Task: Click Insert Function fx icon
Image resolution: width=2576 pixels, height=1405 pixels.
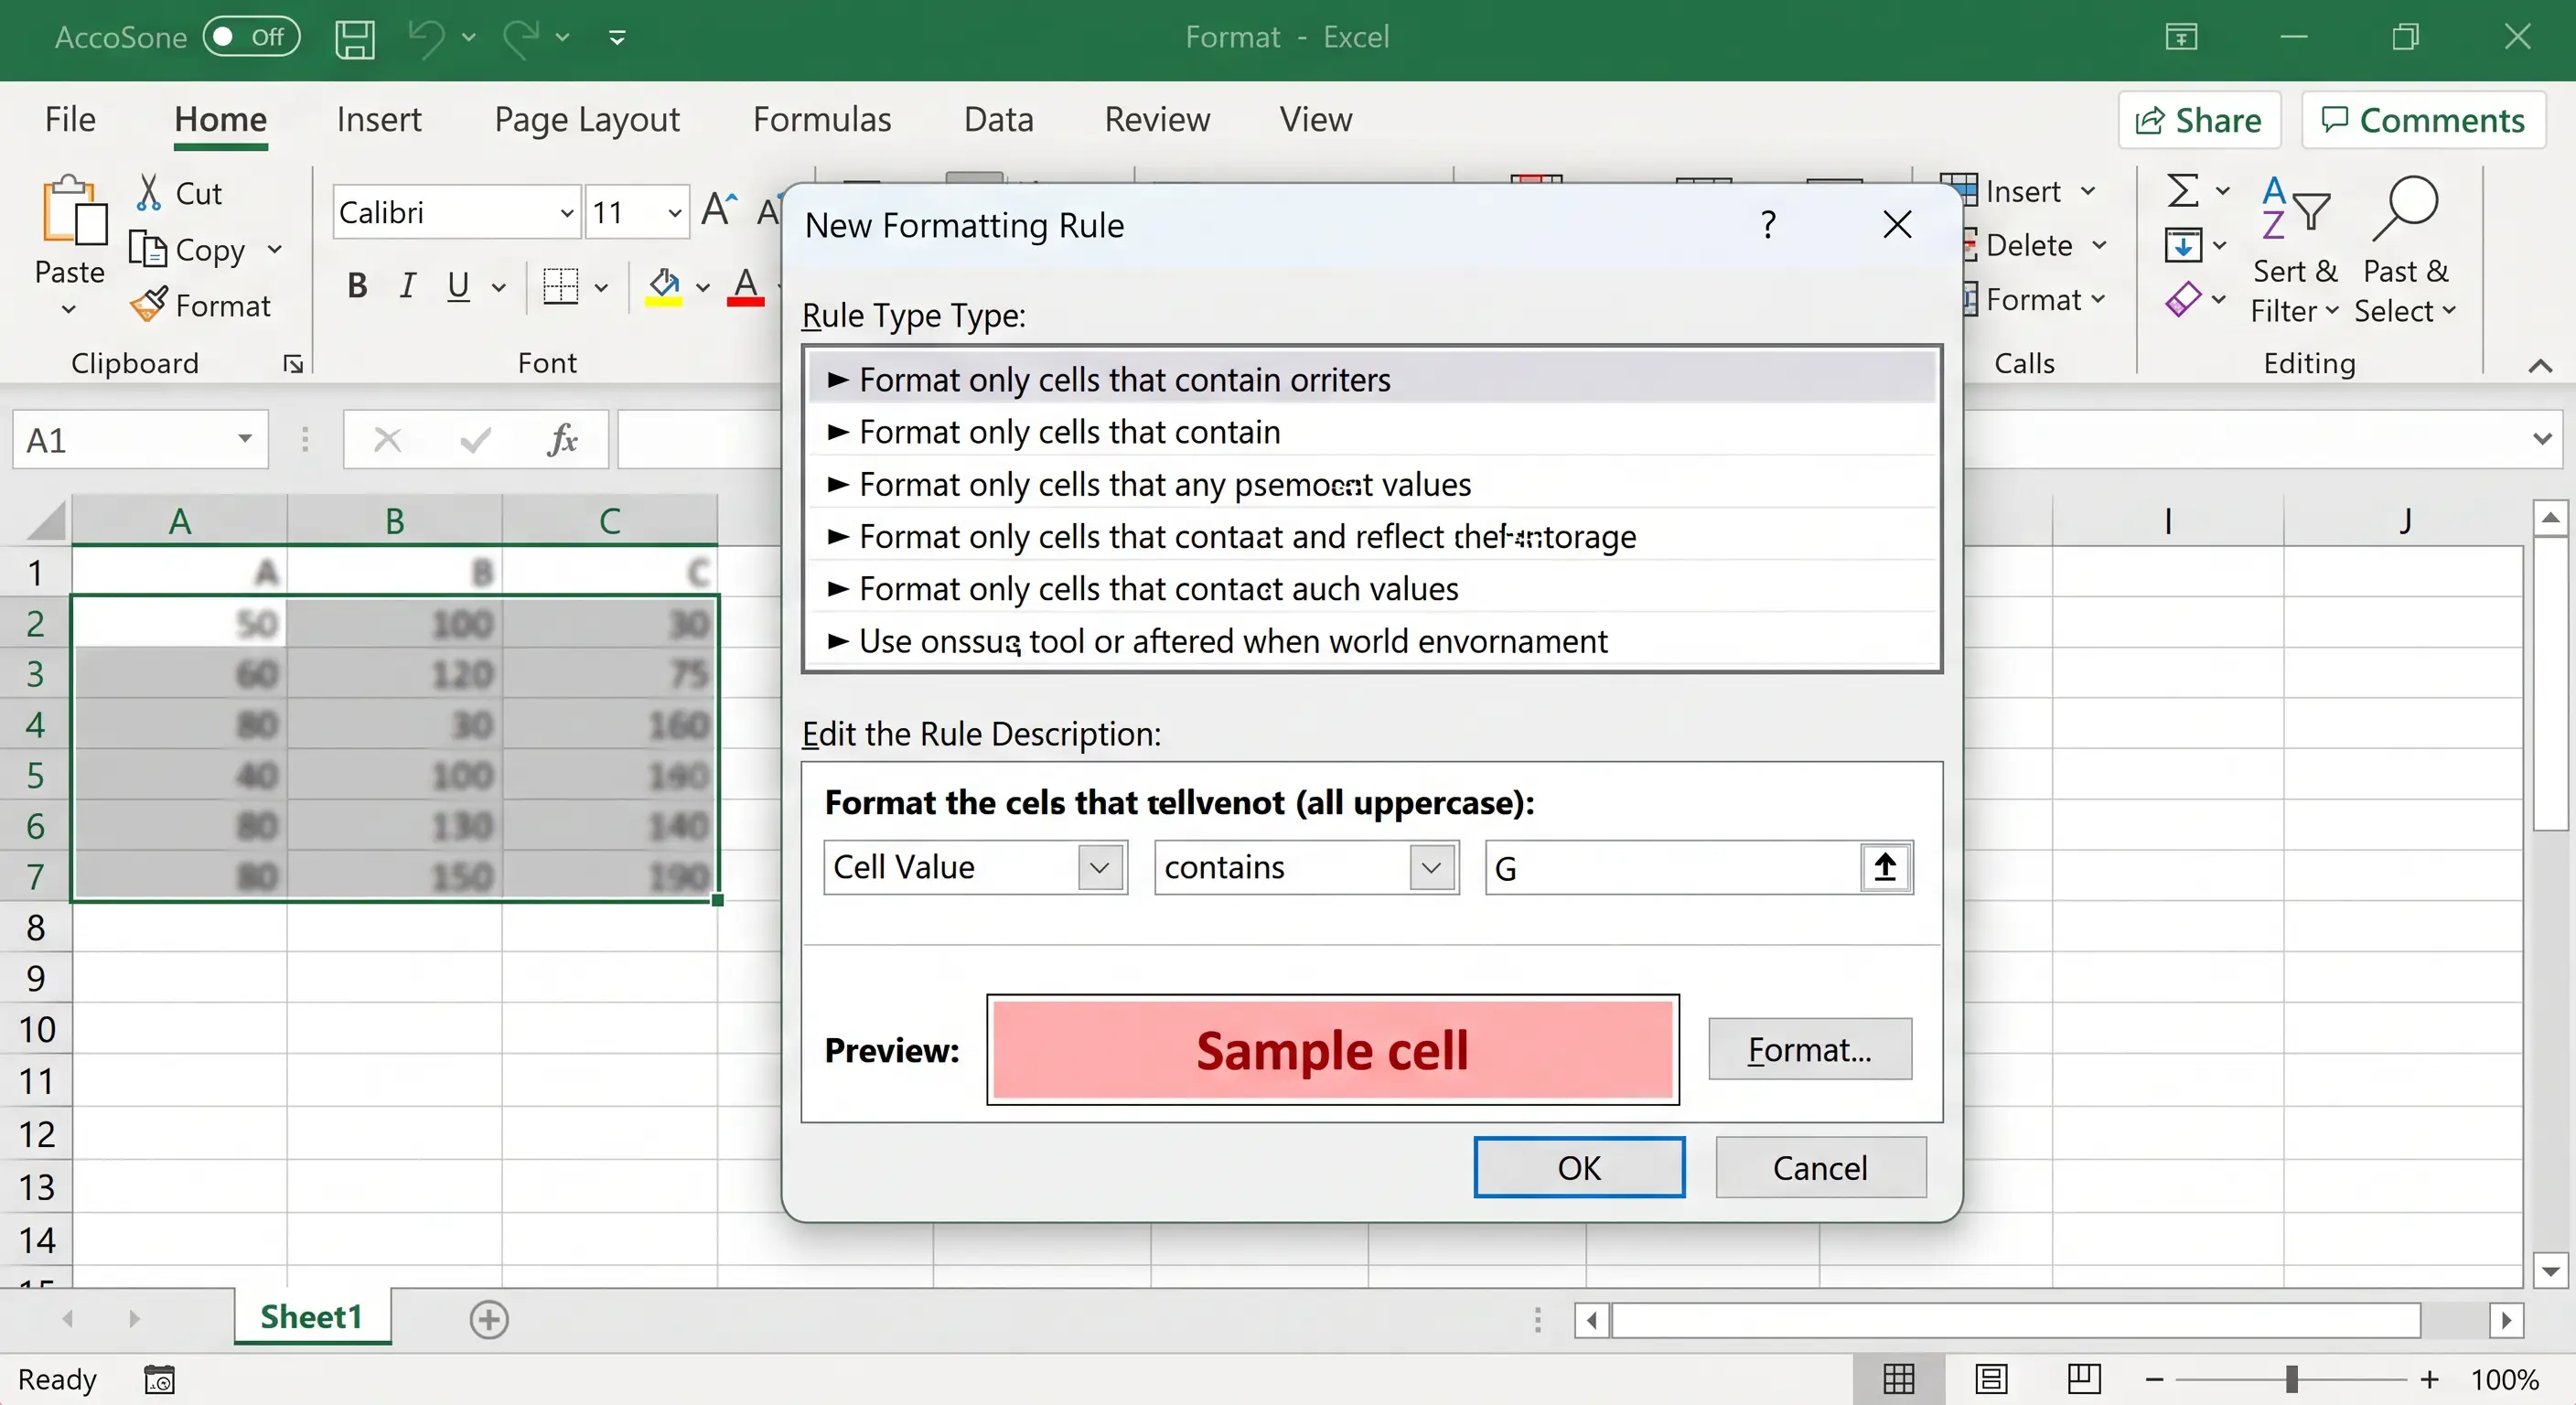Action: [x=563, y=439]
